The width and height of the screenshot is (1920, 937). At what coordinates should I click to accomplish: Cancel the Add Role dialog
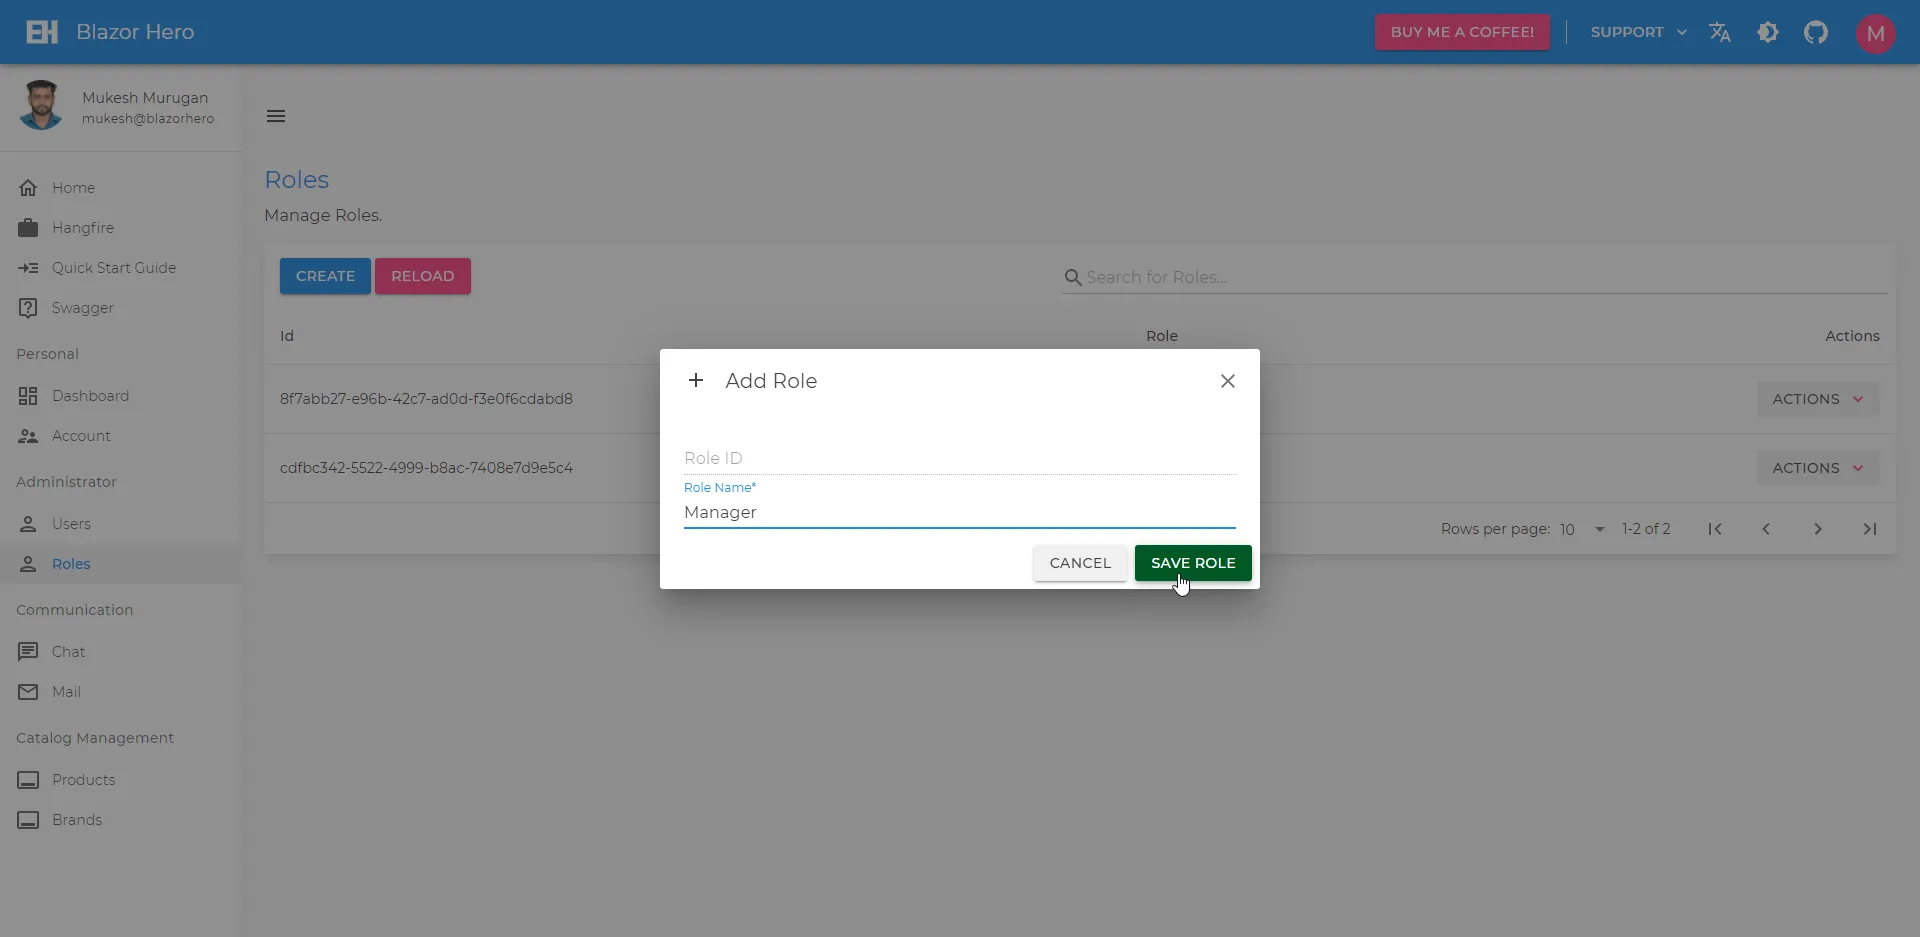point(1080,563)
